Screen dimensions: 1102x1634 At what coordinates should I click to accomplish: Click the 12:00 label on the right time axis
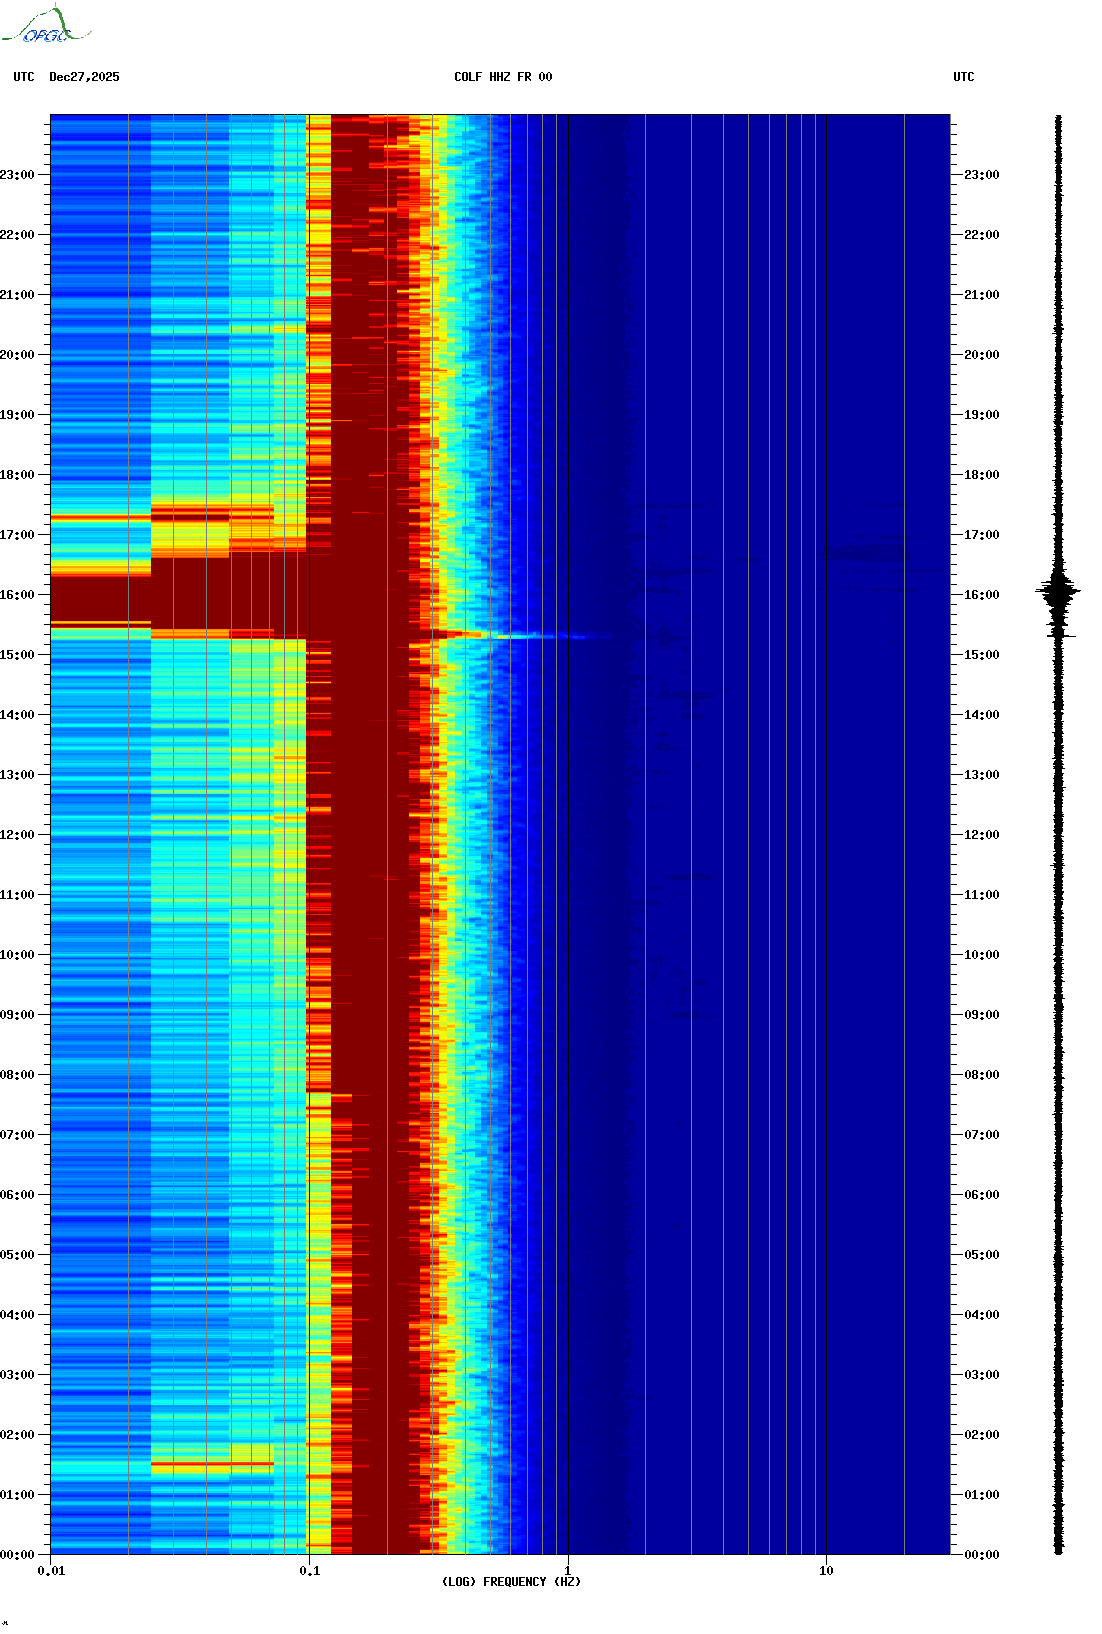click(981, 835)
